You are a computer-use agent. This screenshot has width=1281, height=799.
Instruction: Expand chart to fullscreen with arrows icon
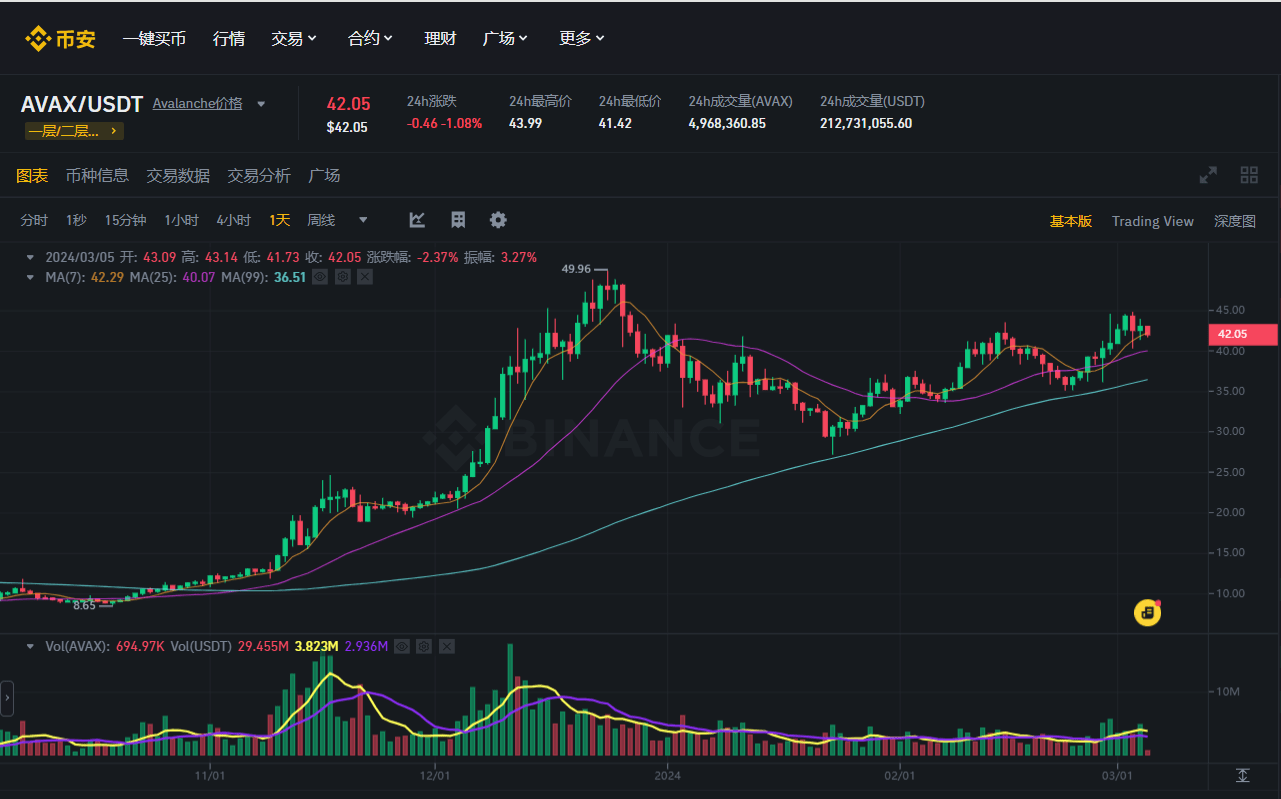[x=1208, y=175]
